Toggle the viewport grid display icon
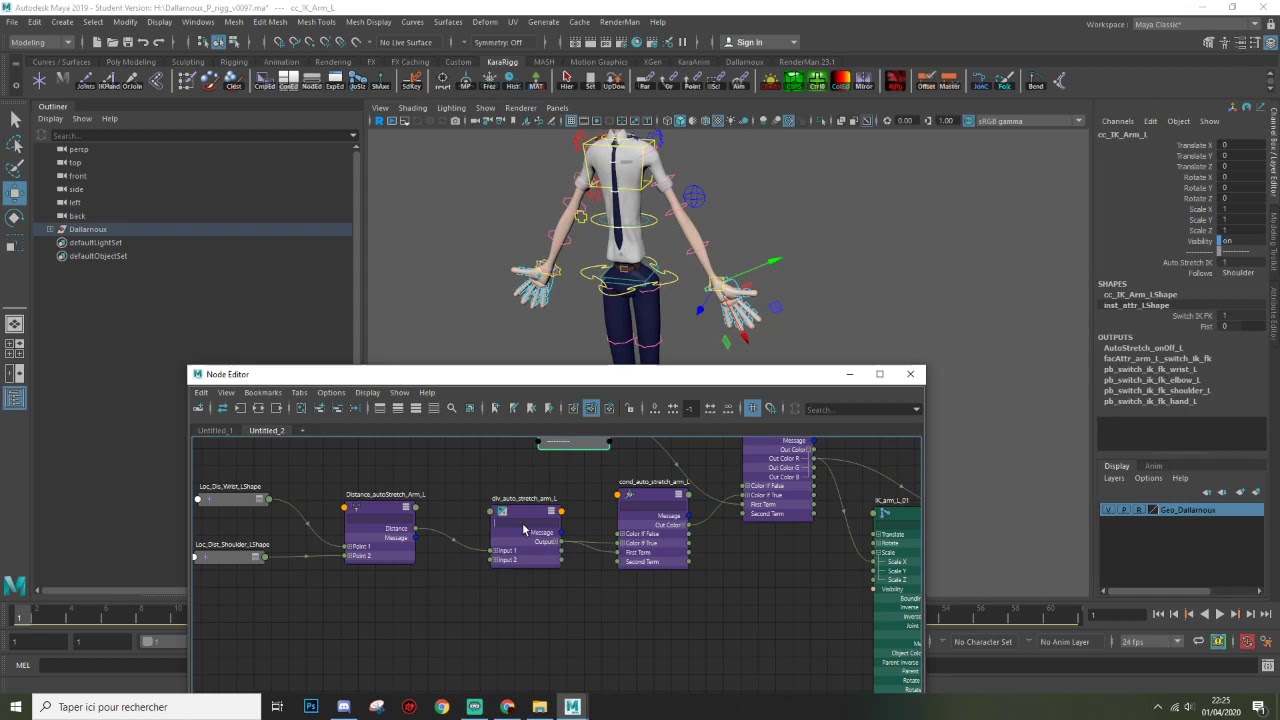The width and height of the screenshot is (1280, 720). click(x=571, y=121)
